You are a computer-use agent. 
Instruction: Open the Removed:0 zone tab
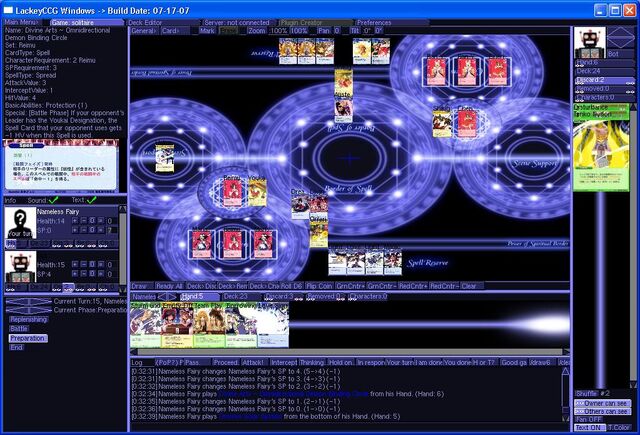325,297
